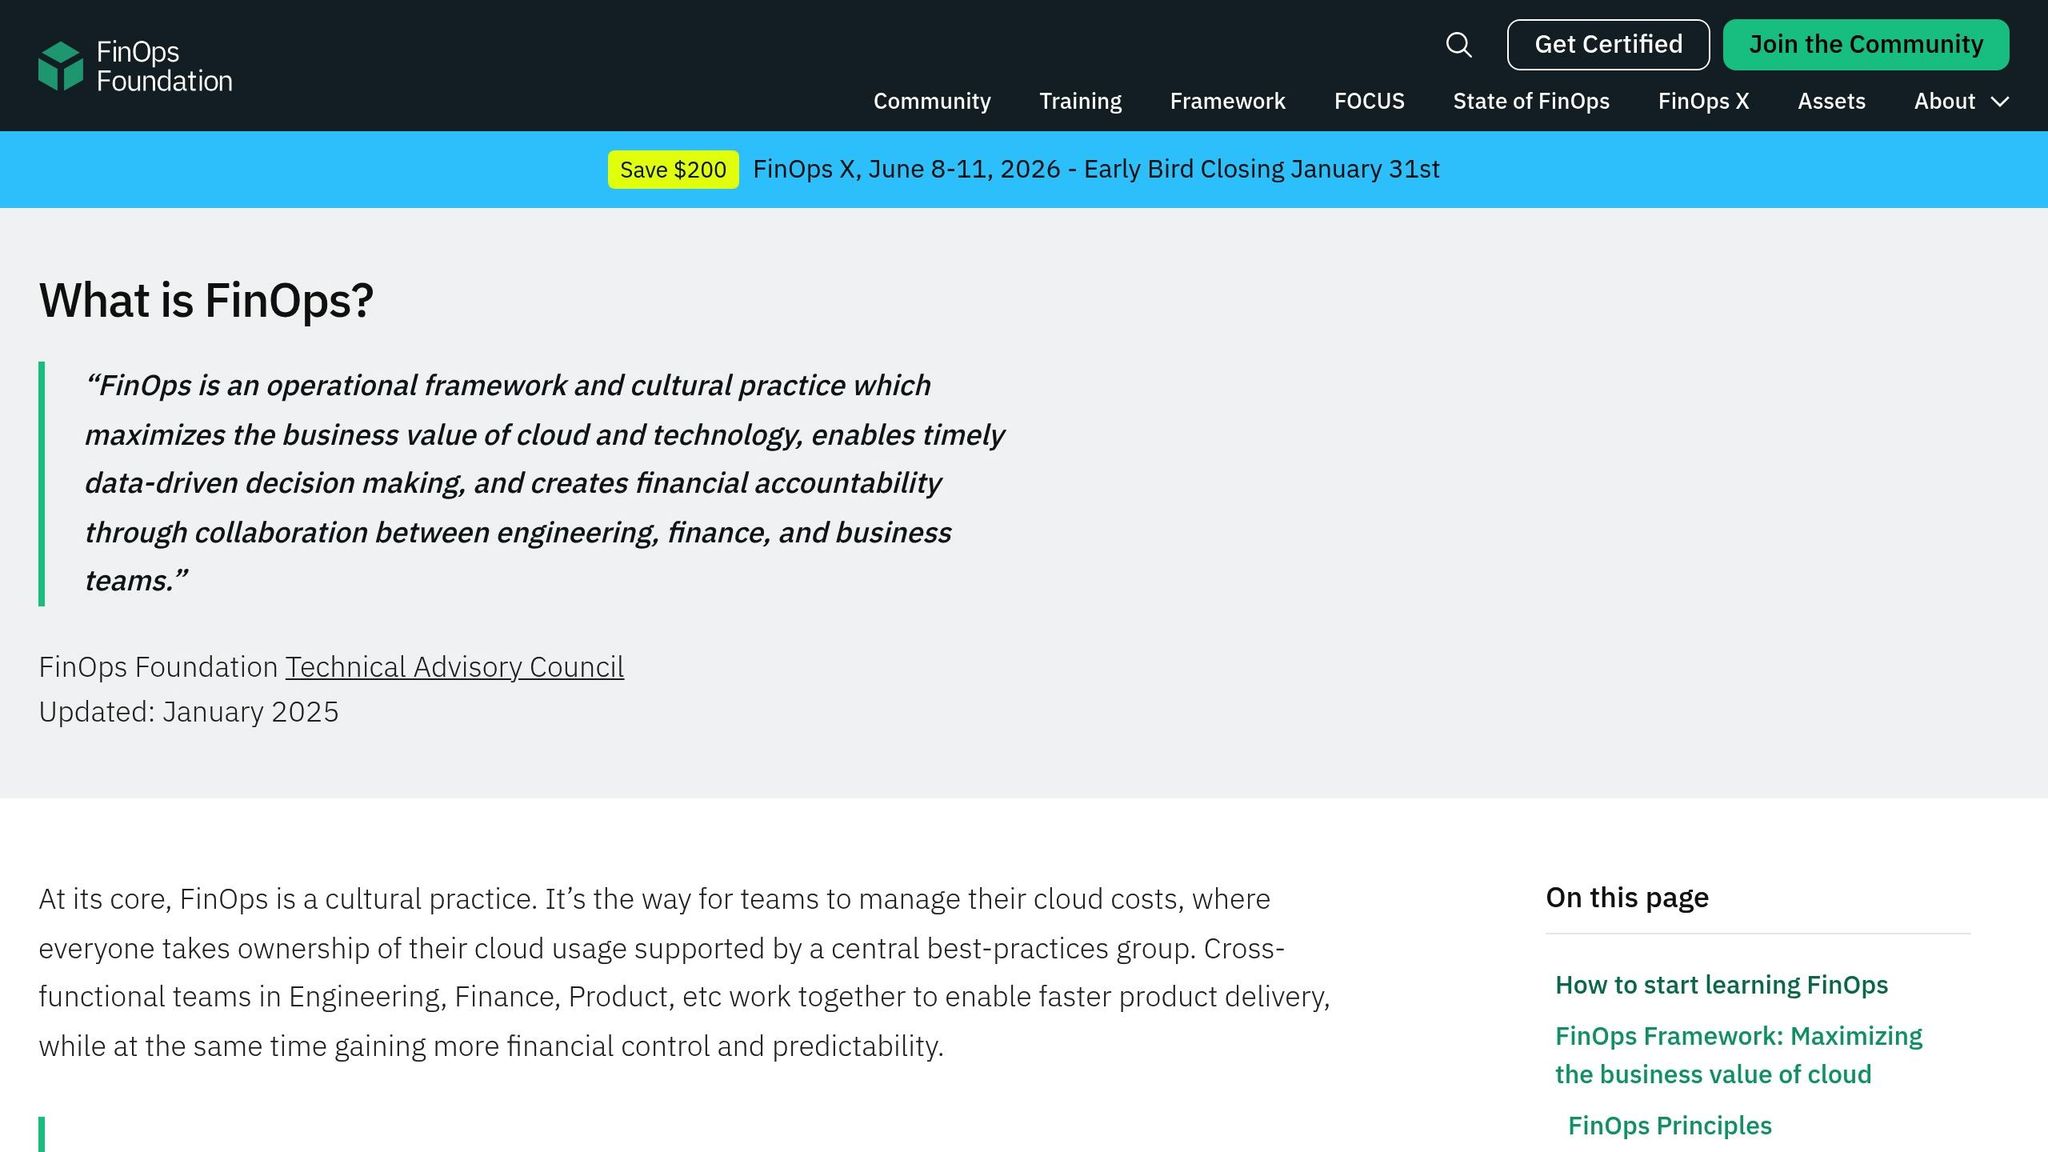Follow the Technical Advisory Council link
The image size is (2048, 1152).
454,667
